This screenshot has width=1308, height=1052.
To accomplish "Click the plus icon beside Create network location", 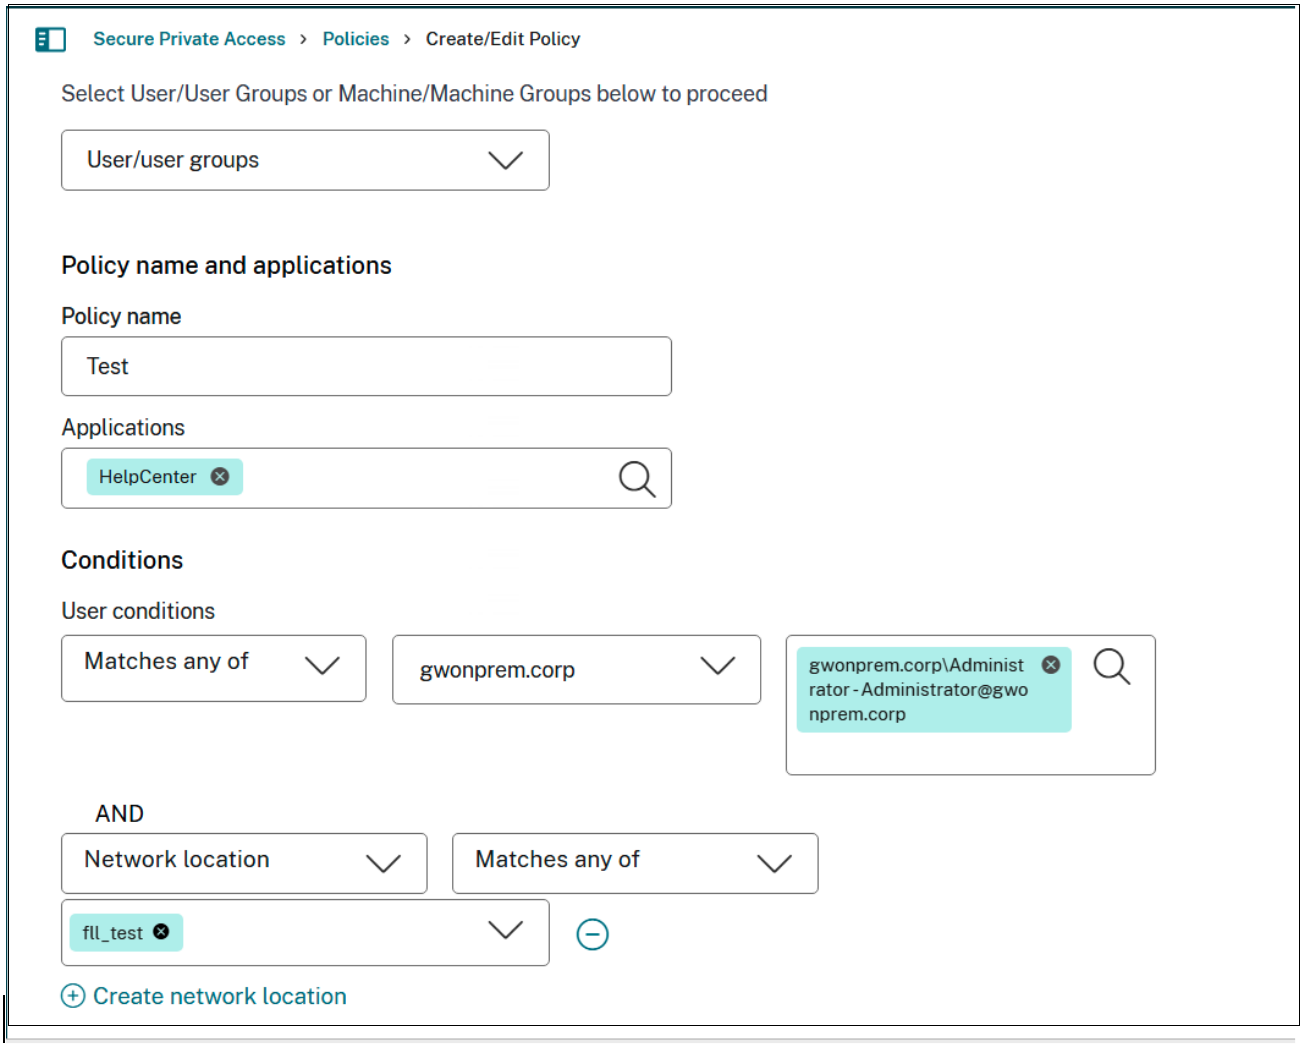I will tap(73, 996).
